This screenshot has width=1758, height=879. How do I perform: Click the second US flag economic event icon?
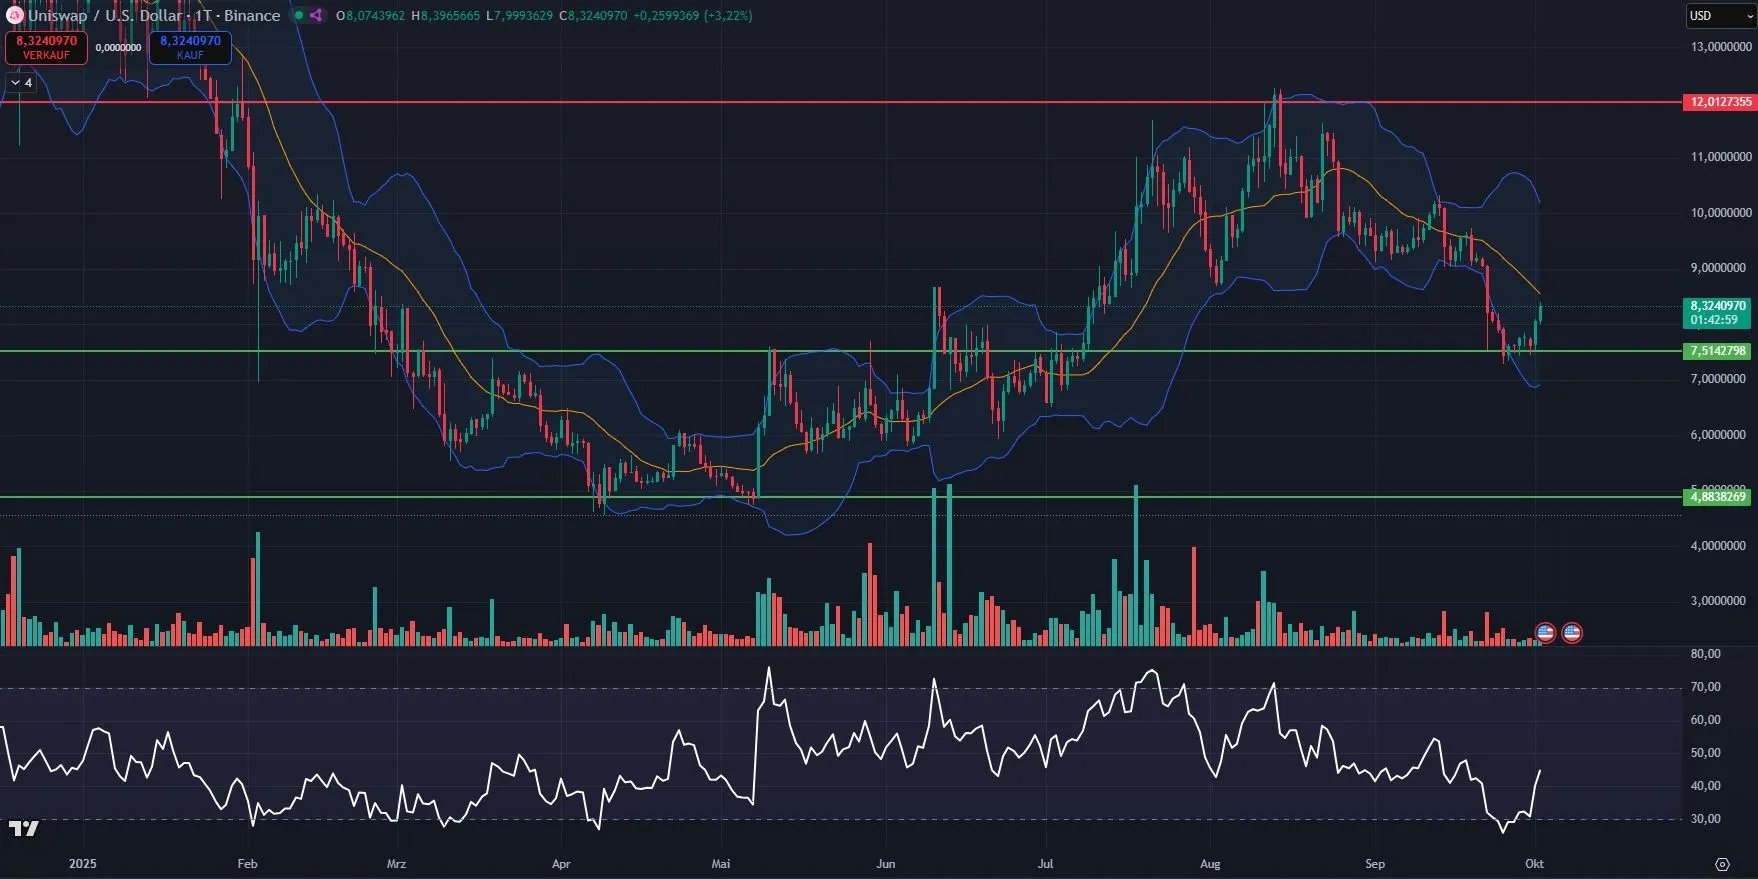(x=1571, y=632)
